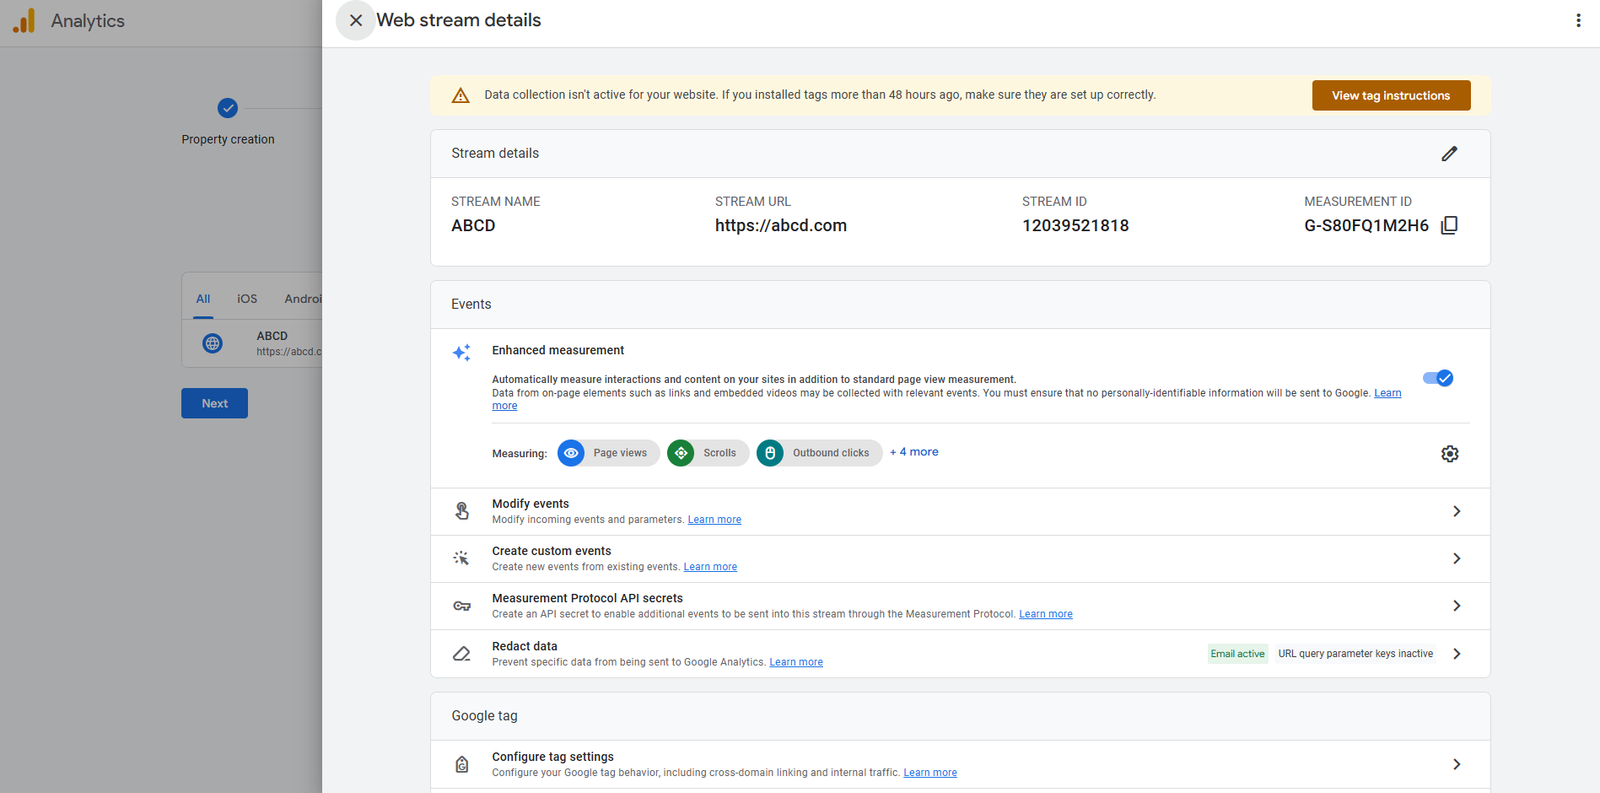Click Measurement Protocol API secrets title
The image size is (1600, 793).
587,598
